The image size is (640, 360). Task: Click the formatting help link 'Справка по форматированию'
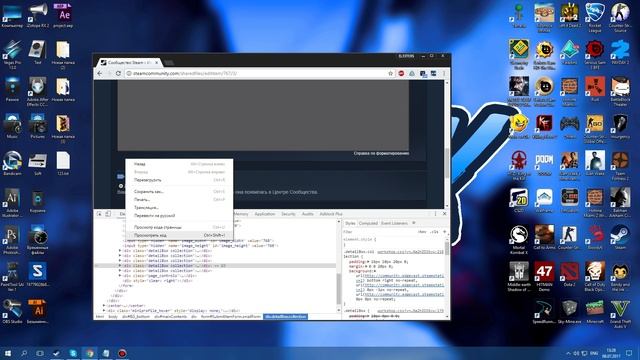381,153
